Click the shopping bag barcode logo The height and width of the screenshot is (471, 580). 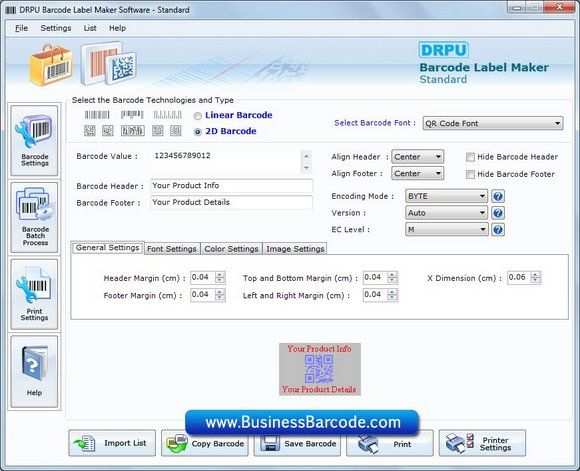pos(51,65)
